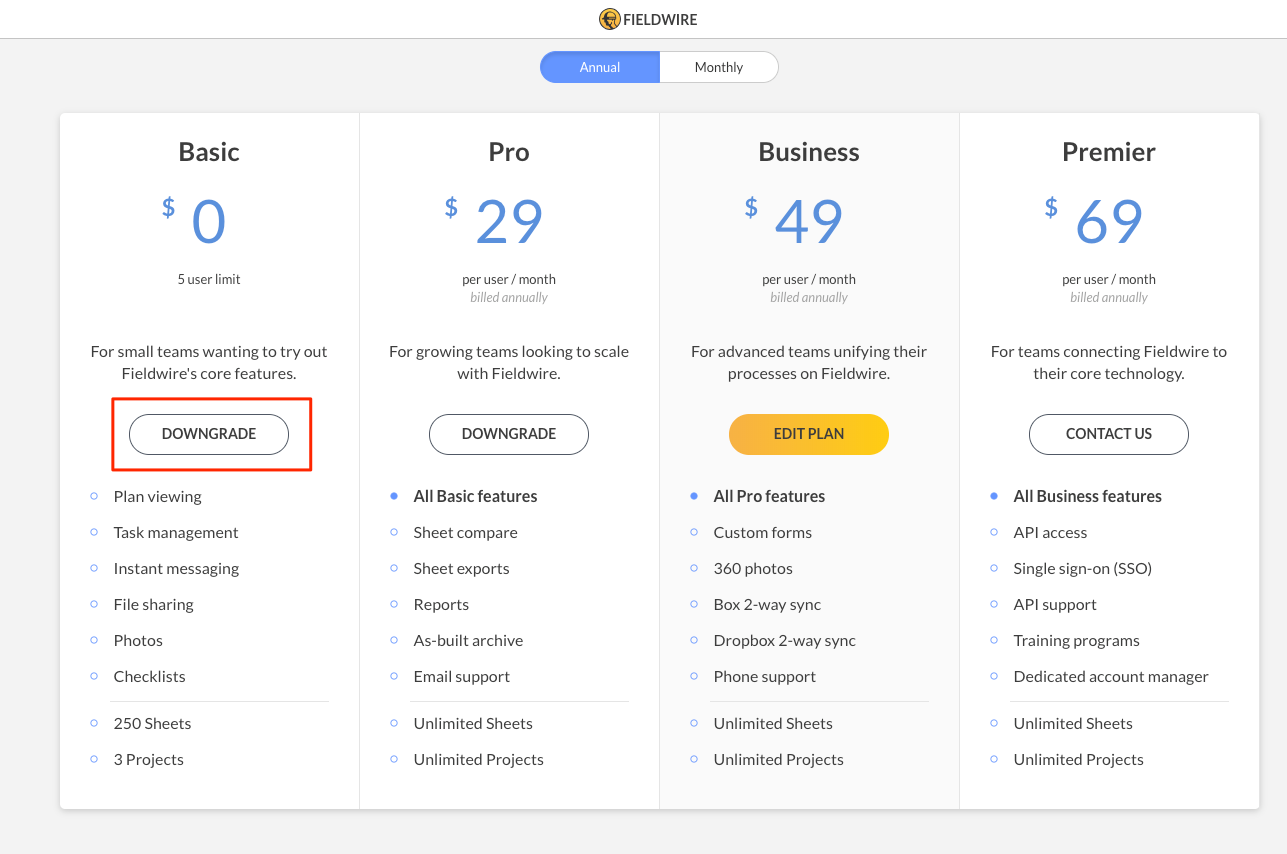Click the Fieldwire logo icon
Image resolution: width=1287 pixels, height=854 pixels.
tap(609, 19)
